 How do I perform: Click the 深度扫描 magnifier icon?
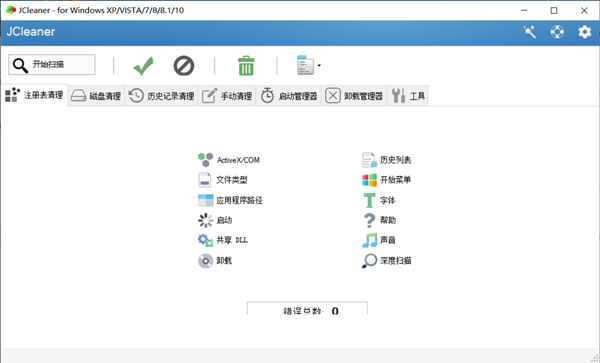[x=369, y=261]
